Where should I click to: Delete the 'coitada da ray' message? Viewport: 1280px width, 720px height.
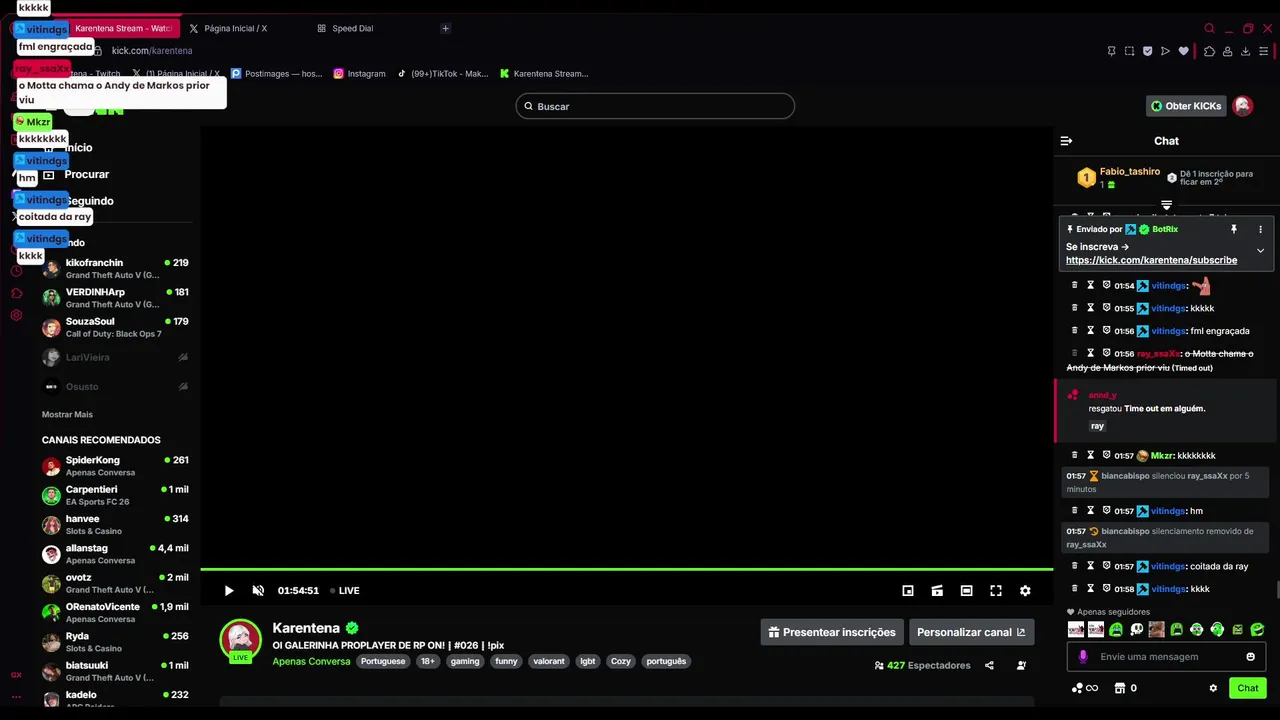1075,566
